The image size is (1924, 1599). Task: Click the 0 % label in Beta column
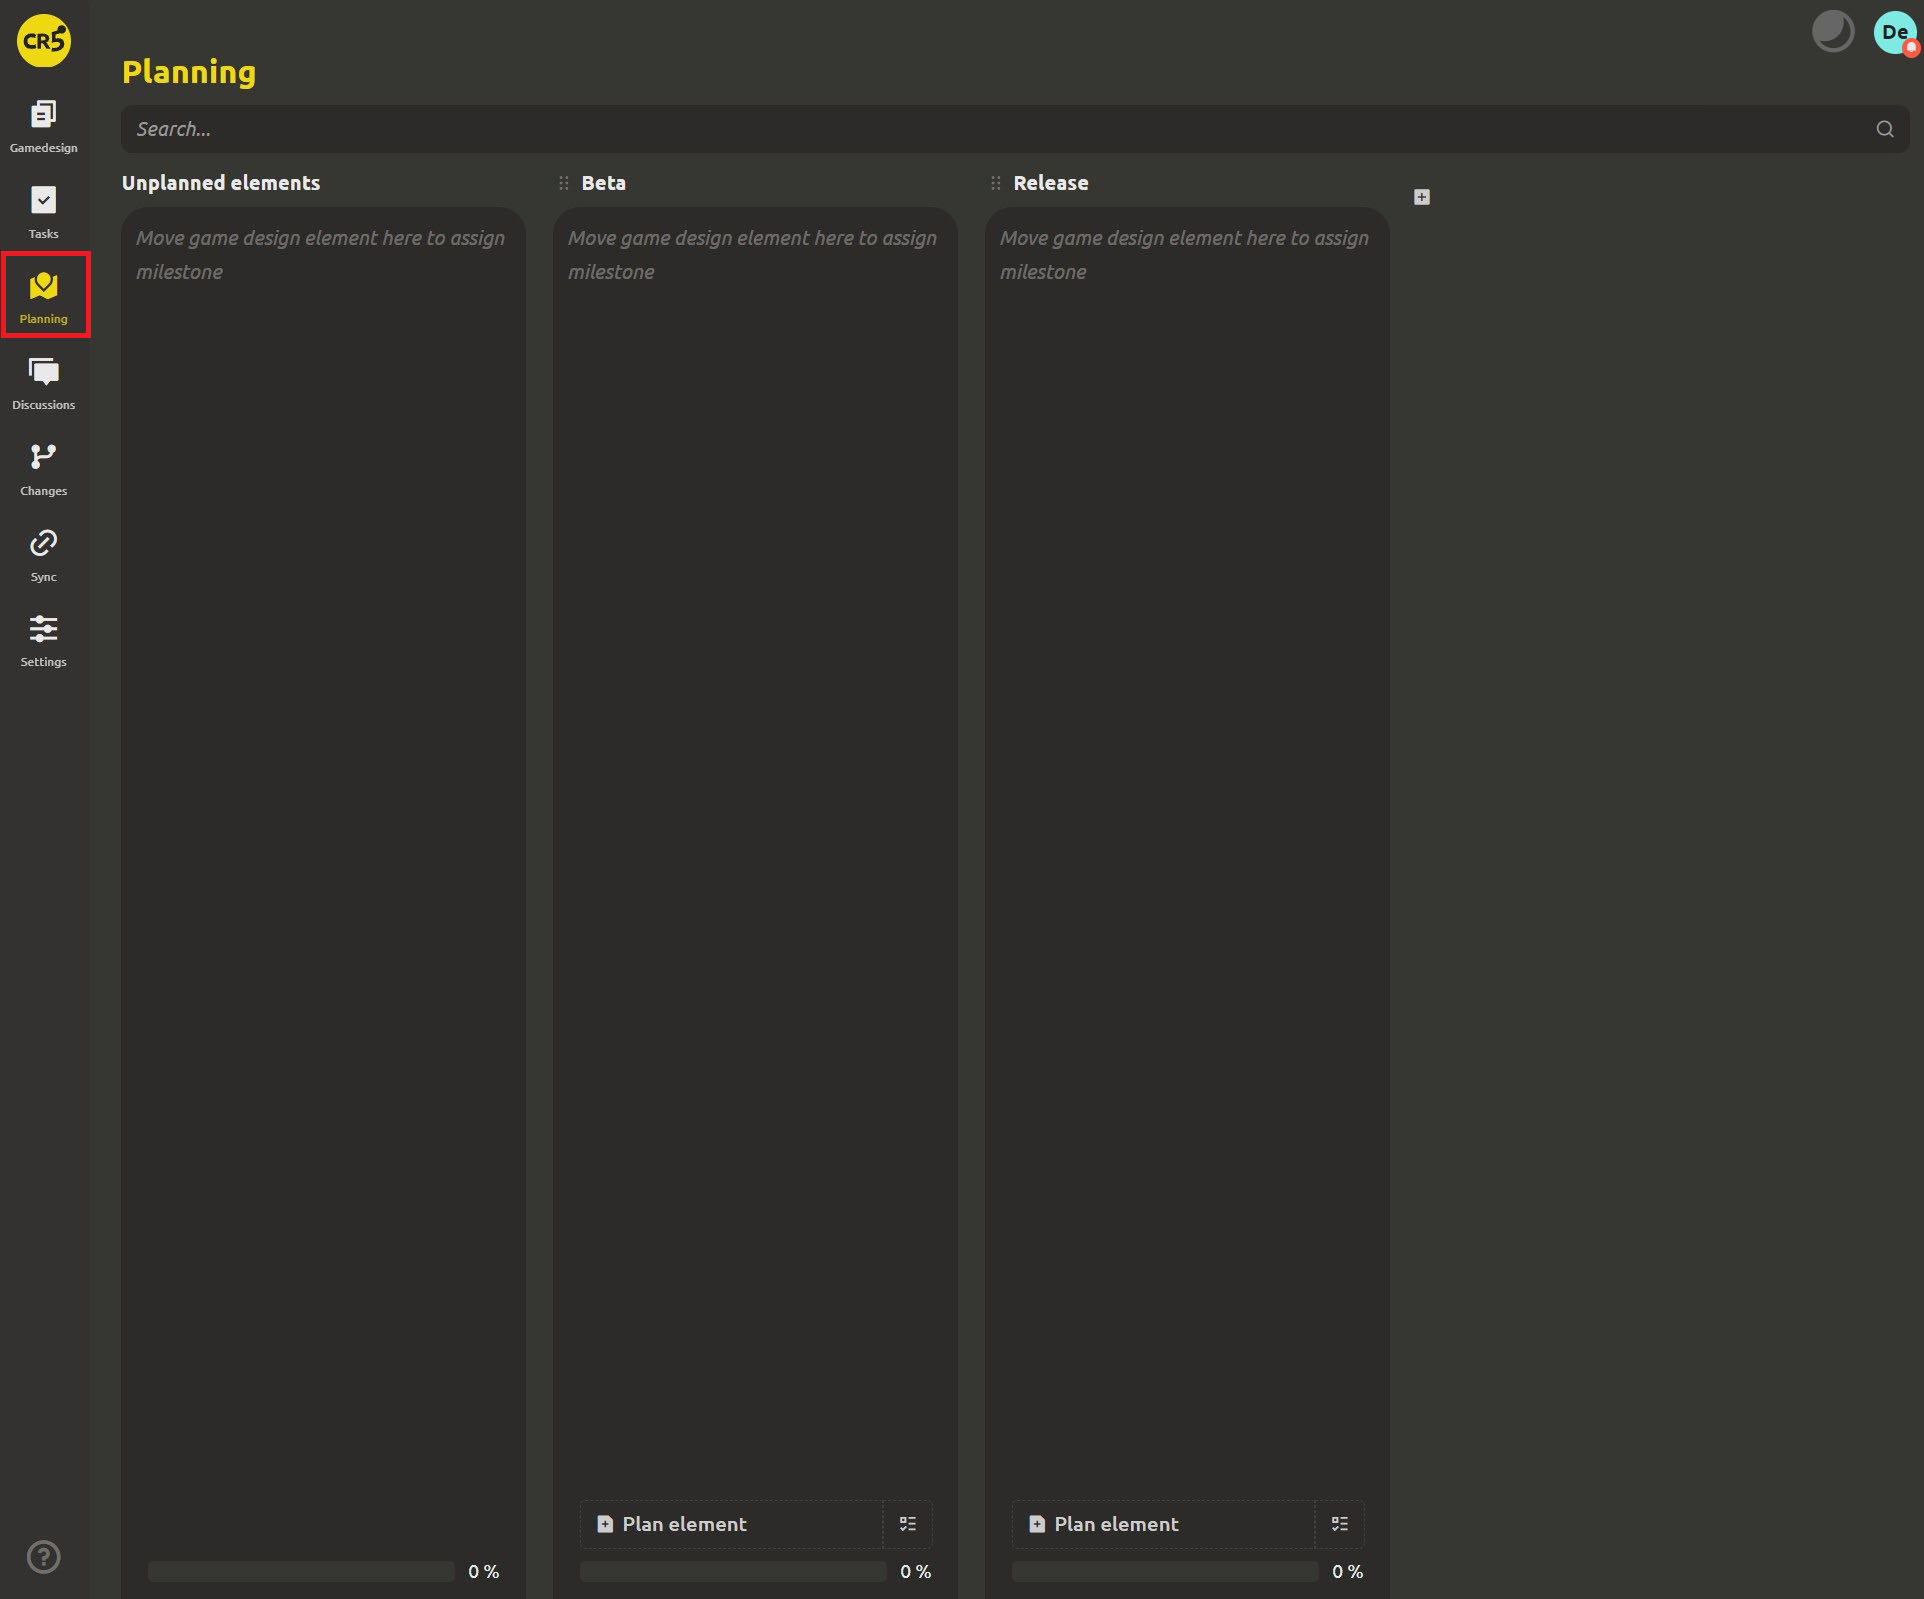[x=916, y=1571]
